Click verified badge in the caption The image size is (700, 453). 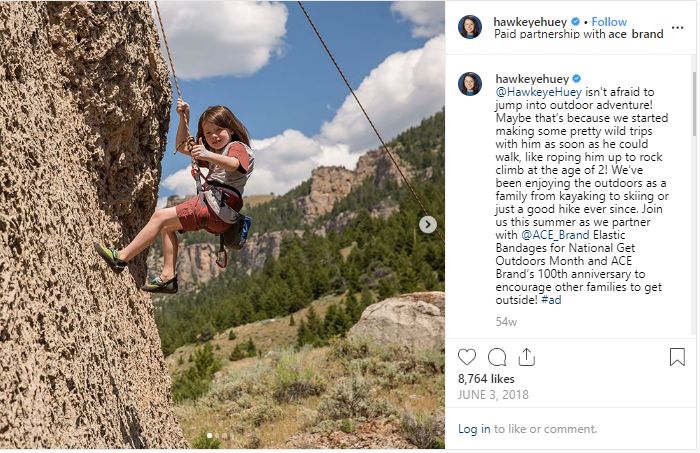576,78
